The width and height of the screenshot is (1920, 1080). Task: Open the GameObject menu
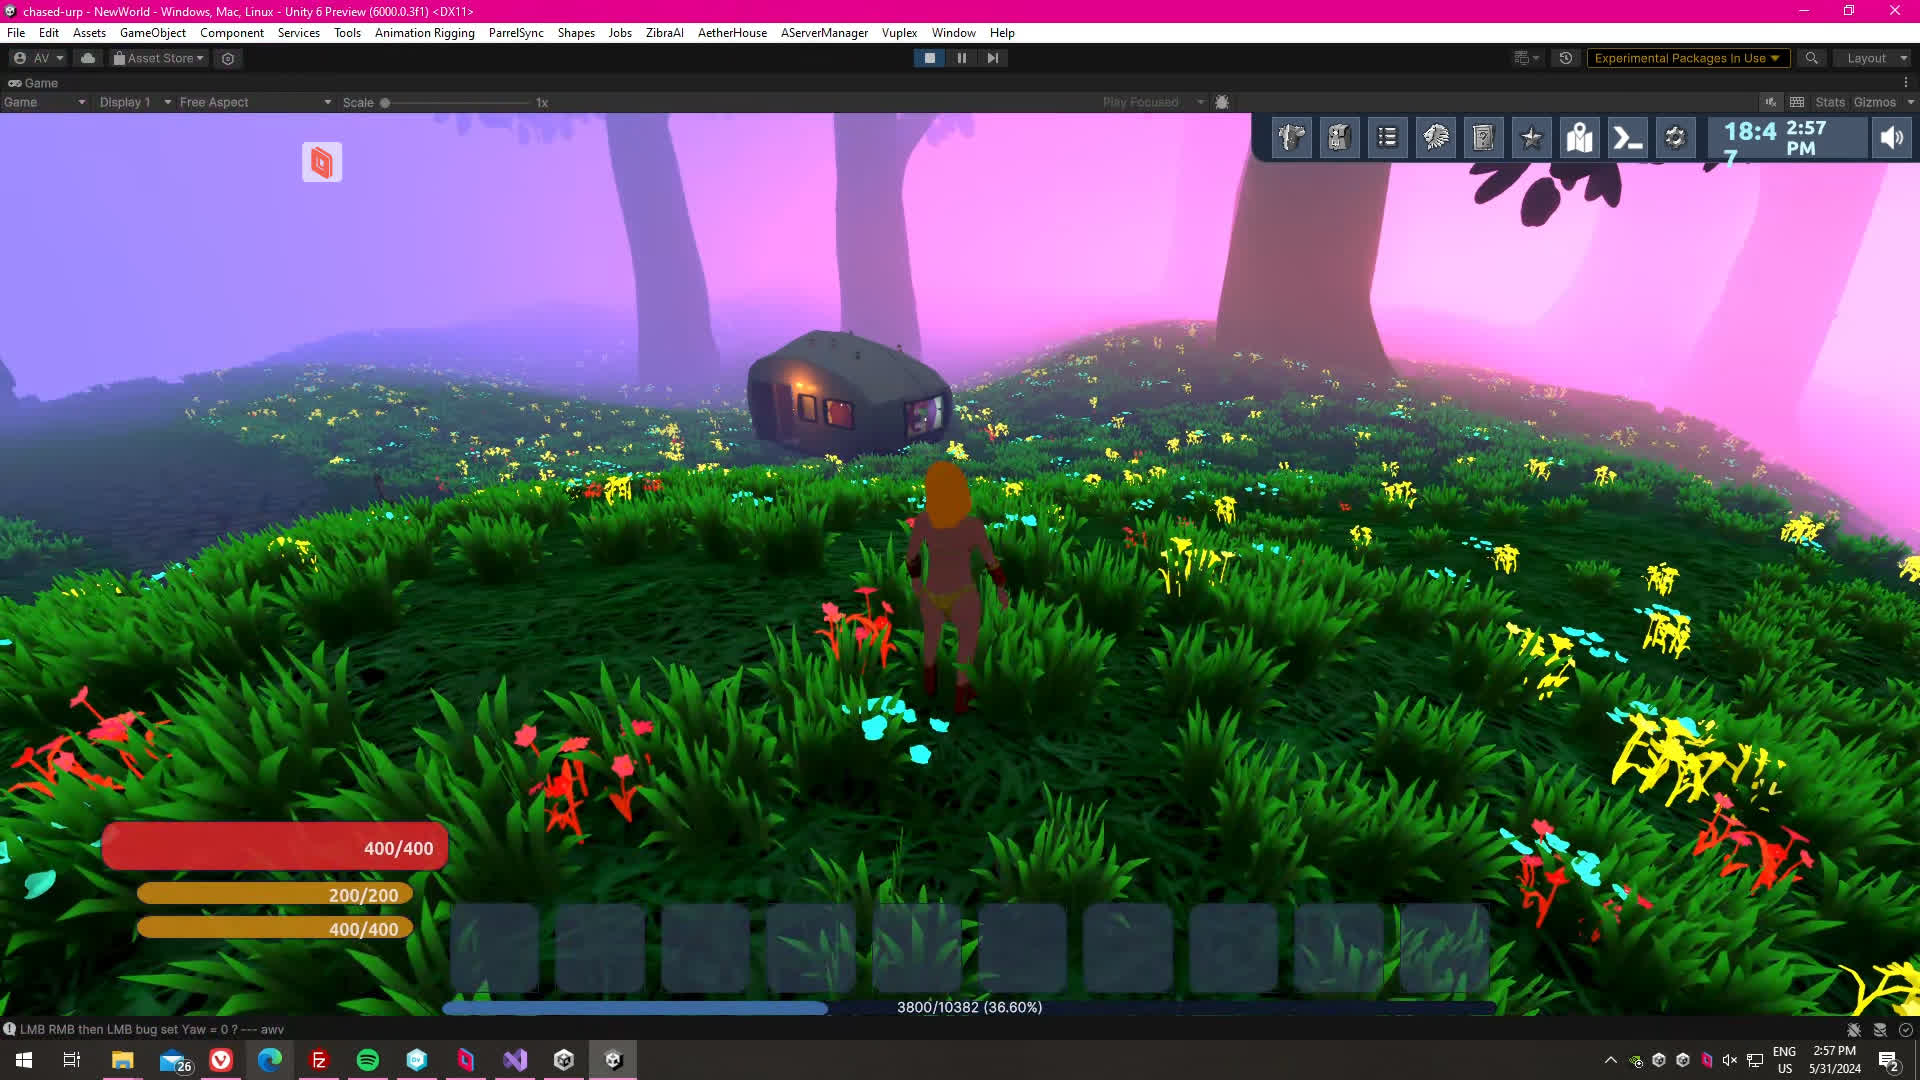152,33
